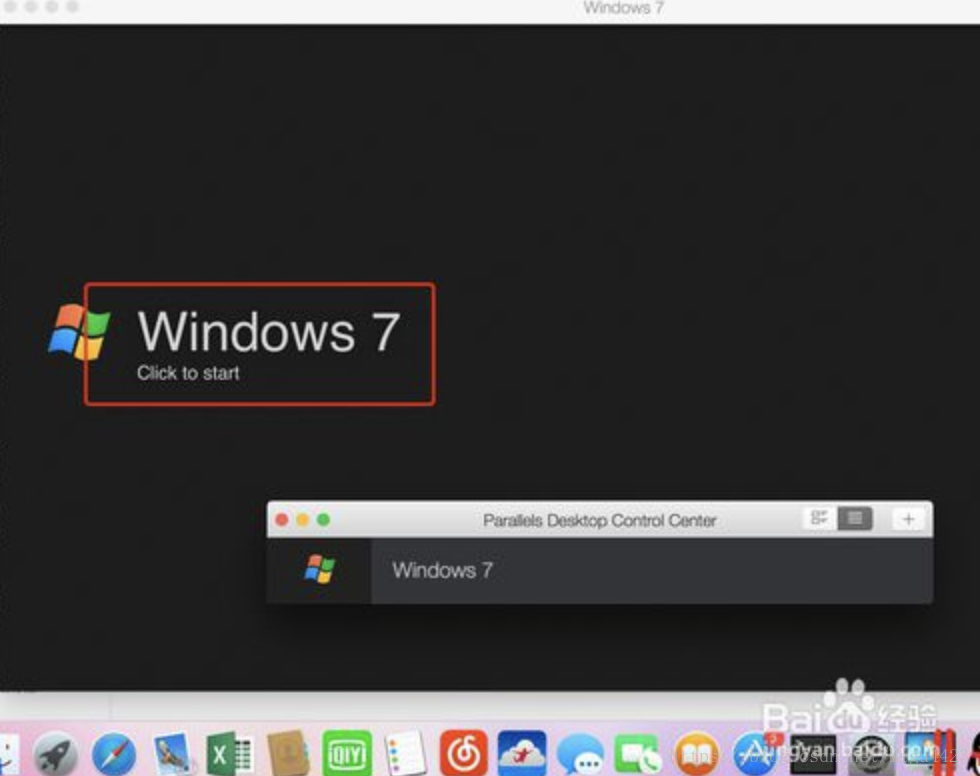Image resolution: width=980 pixels, height=776 pixels.
Task: Add new virtual machine with plus button
Action: (908, 519)
